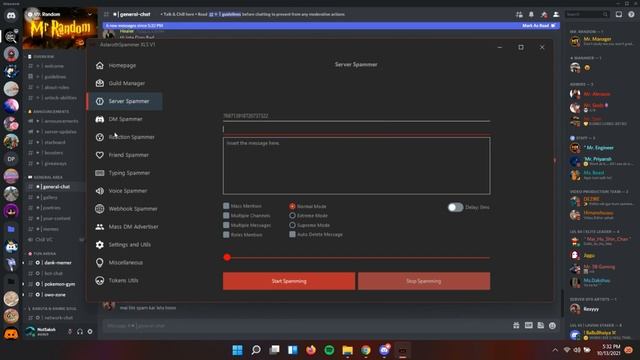640x360 pixels.
Task: Open the Tokens Utils icon
Action: click(100, 280)
